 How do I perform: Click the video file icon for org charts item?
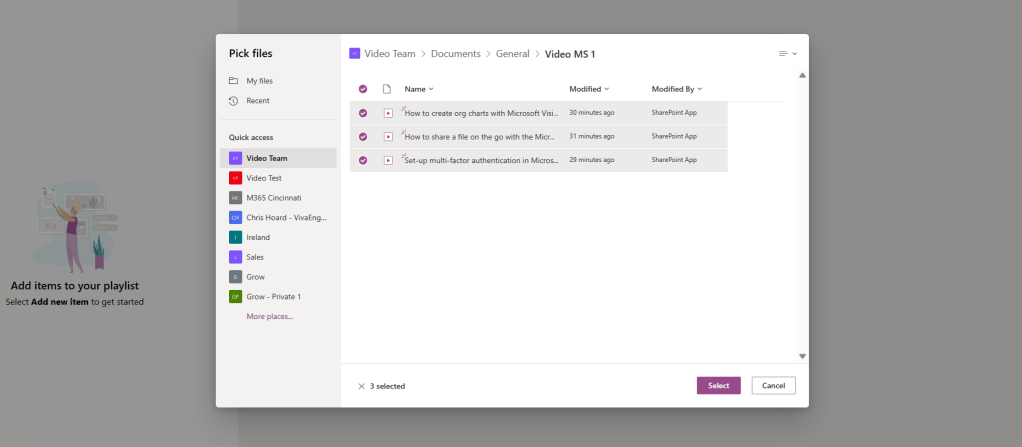coord(388,113)
